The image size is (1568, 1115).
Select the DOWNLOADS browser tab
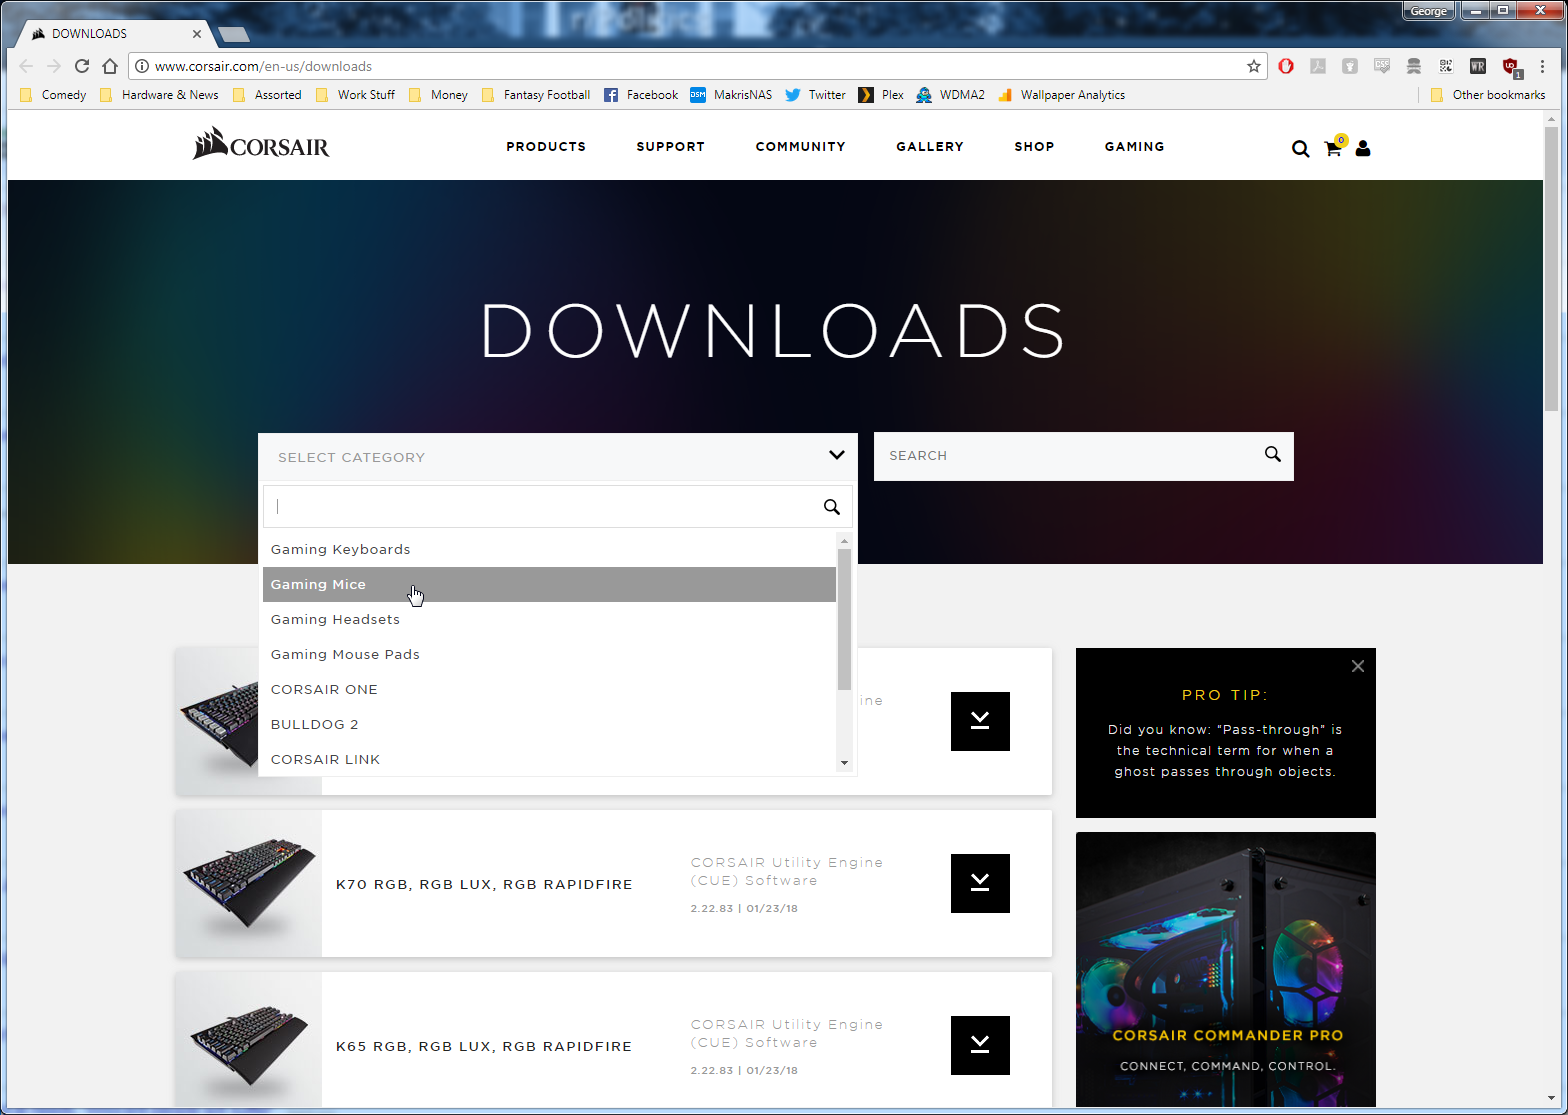[x=116, y=33]
